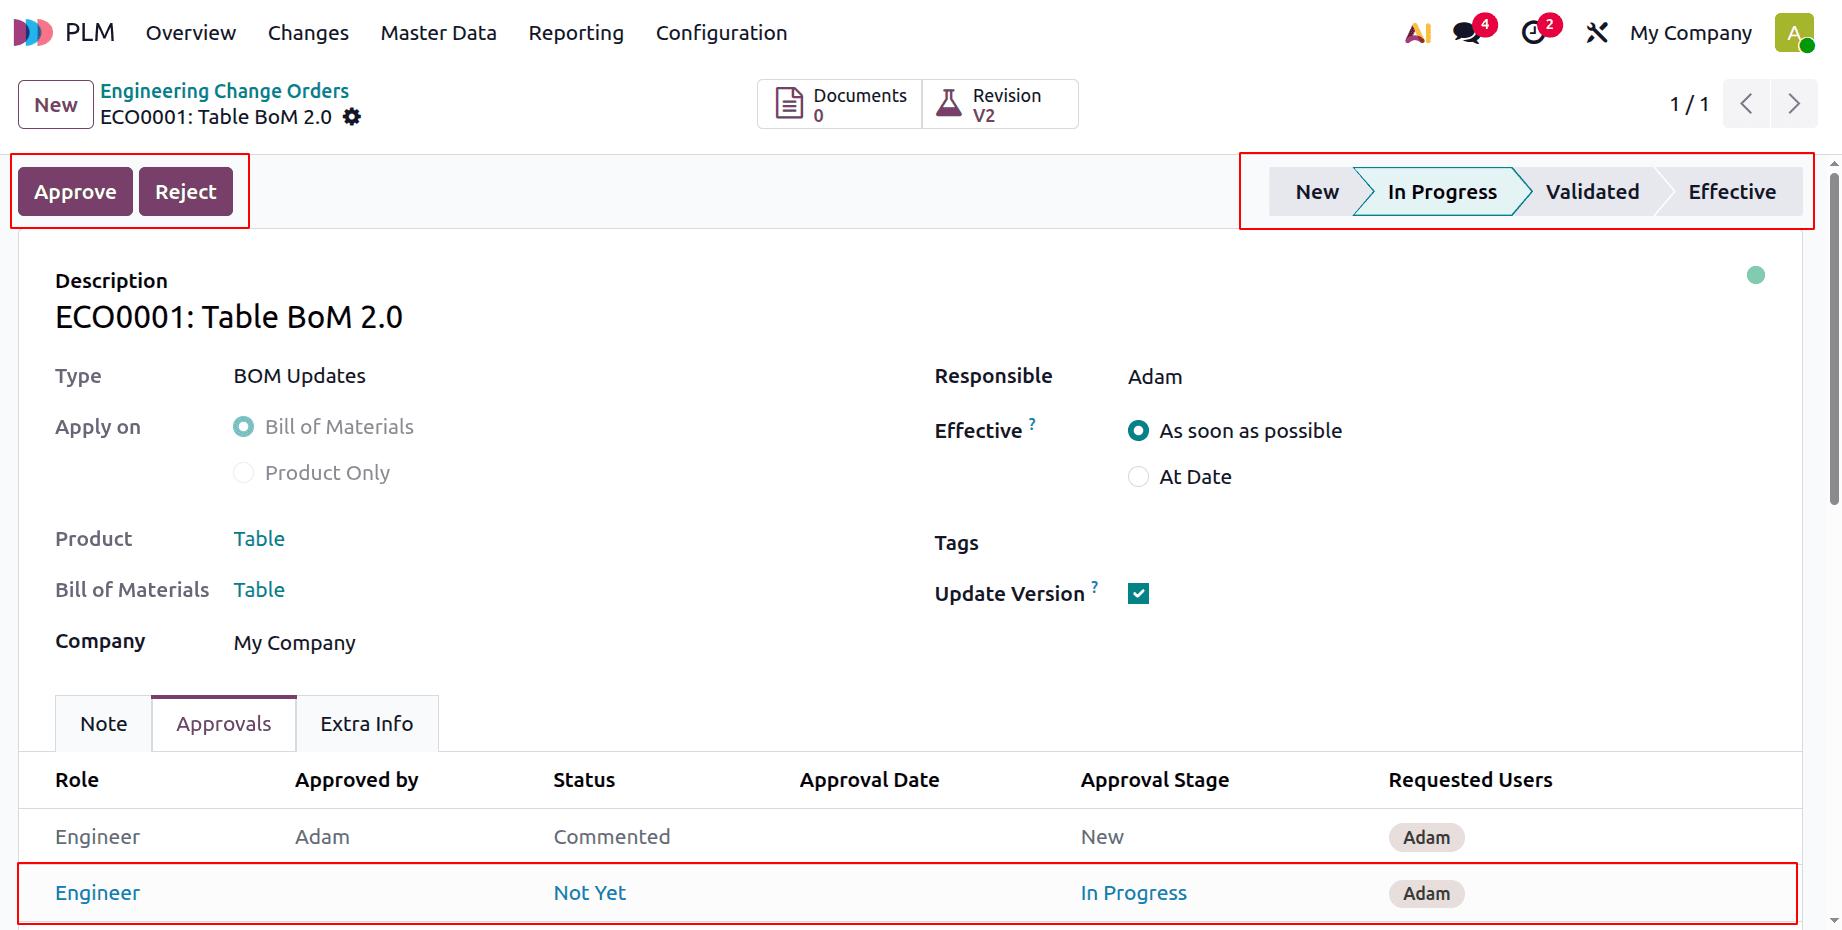Switch to the Approvals tab
The image size is (1842, 930).
point(224,724)
